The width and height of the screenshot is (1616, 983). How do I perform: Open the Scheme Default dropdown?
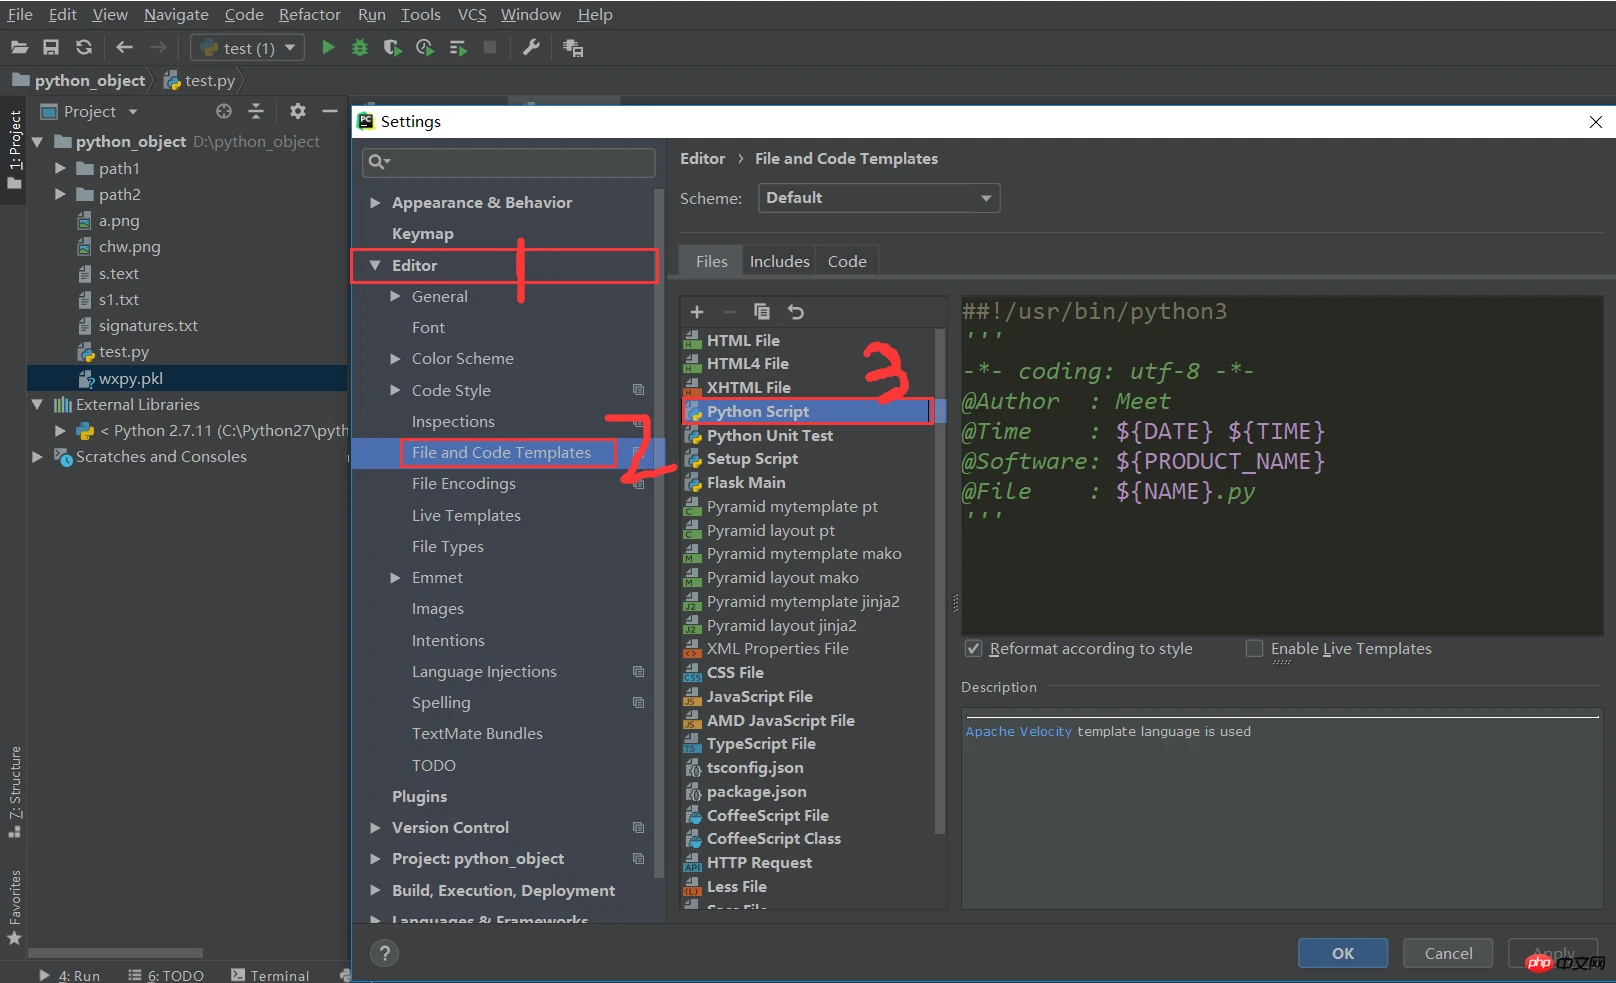click(x=879, y=198)
